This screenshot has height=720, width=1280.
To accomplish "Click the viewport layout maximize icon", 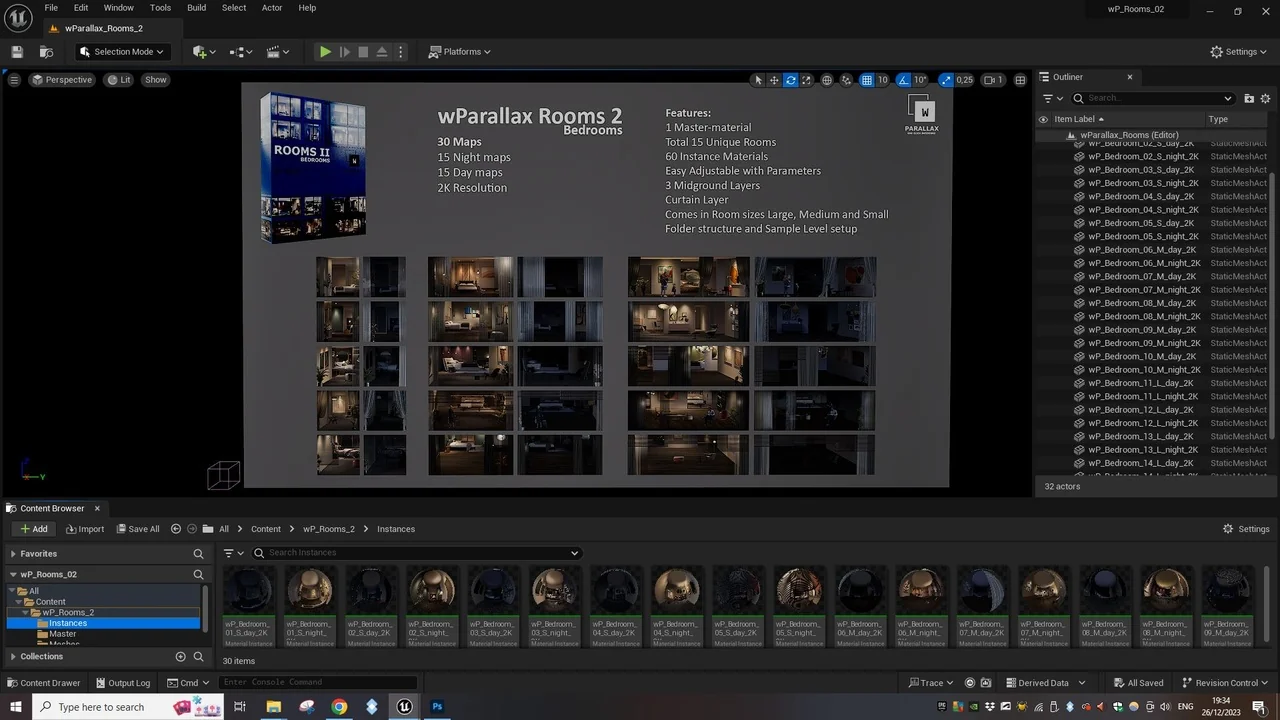I will pyautogui.click(x=1020, y=80).
